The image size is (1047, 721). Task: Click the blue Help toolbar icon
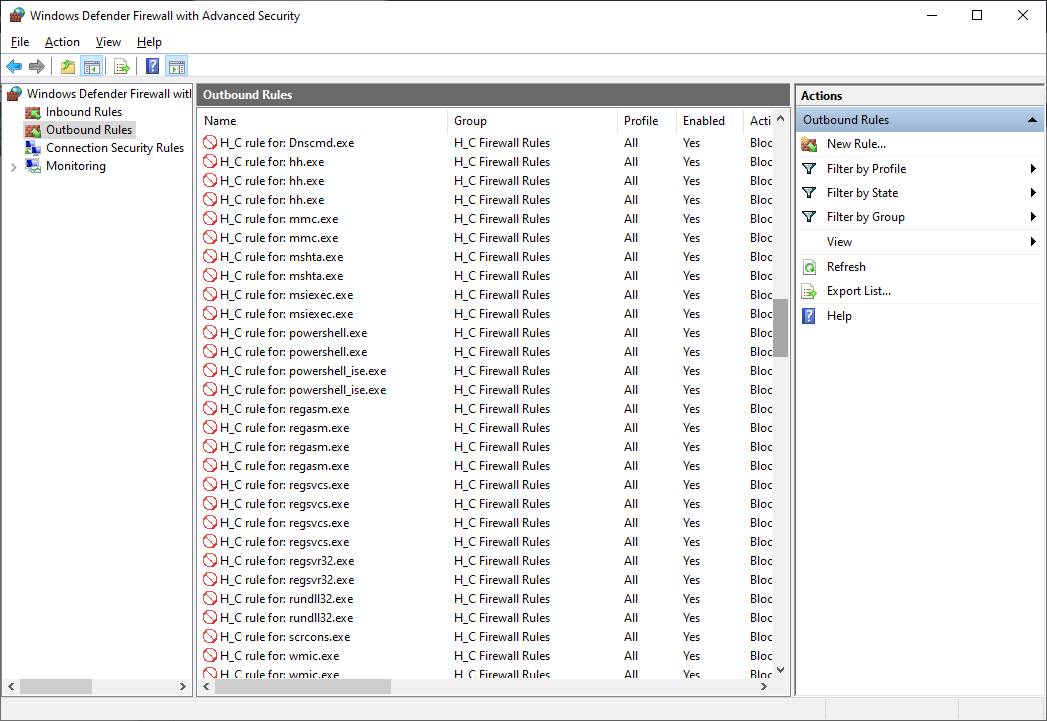pos(152,66)
